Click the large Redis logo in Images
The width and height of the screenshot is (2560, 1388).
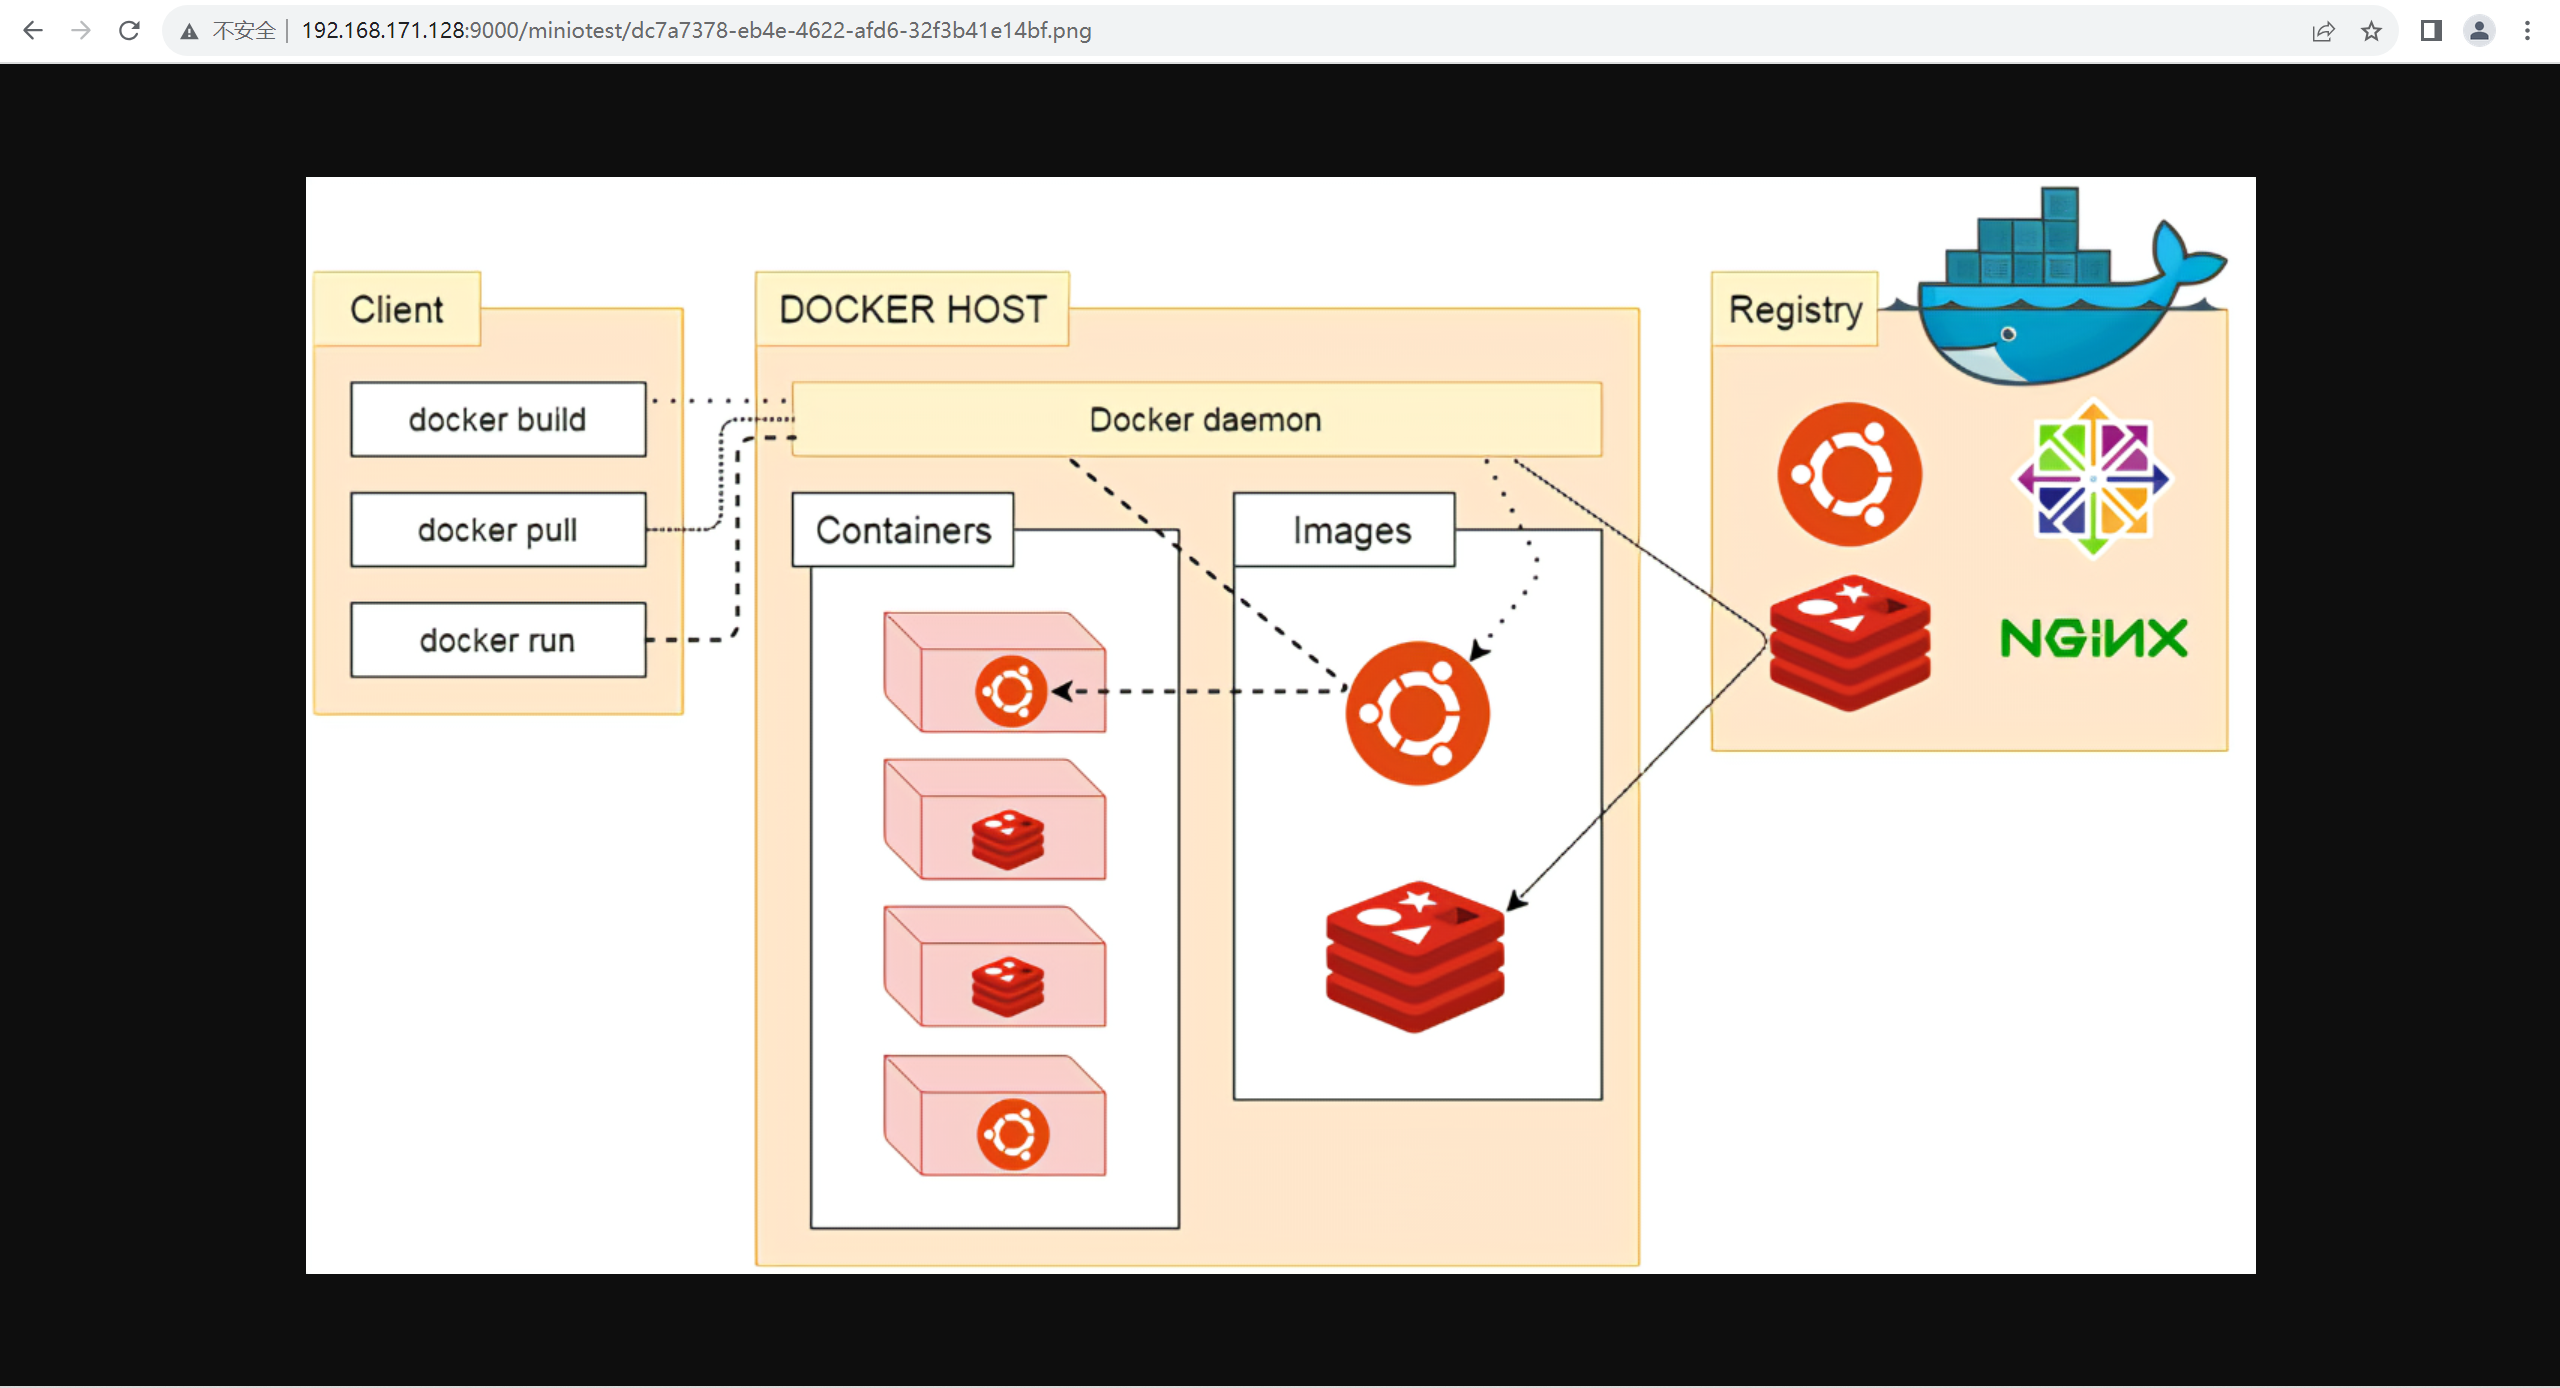coord(1415,956)
